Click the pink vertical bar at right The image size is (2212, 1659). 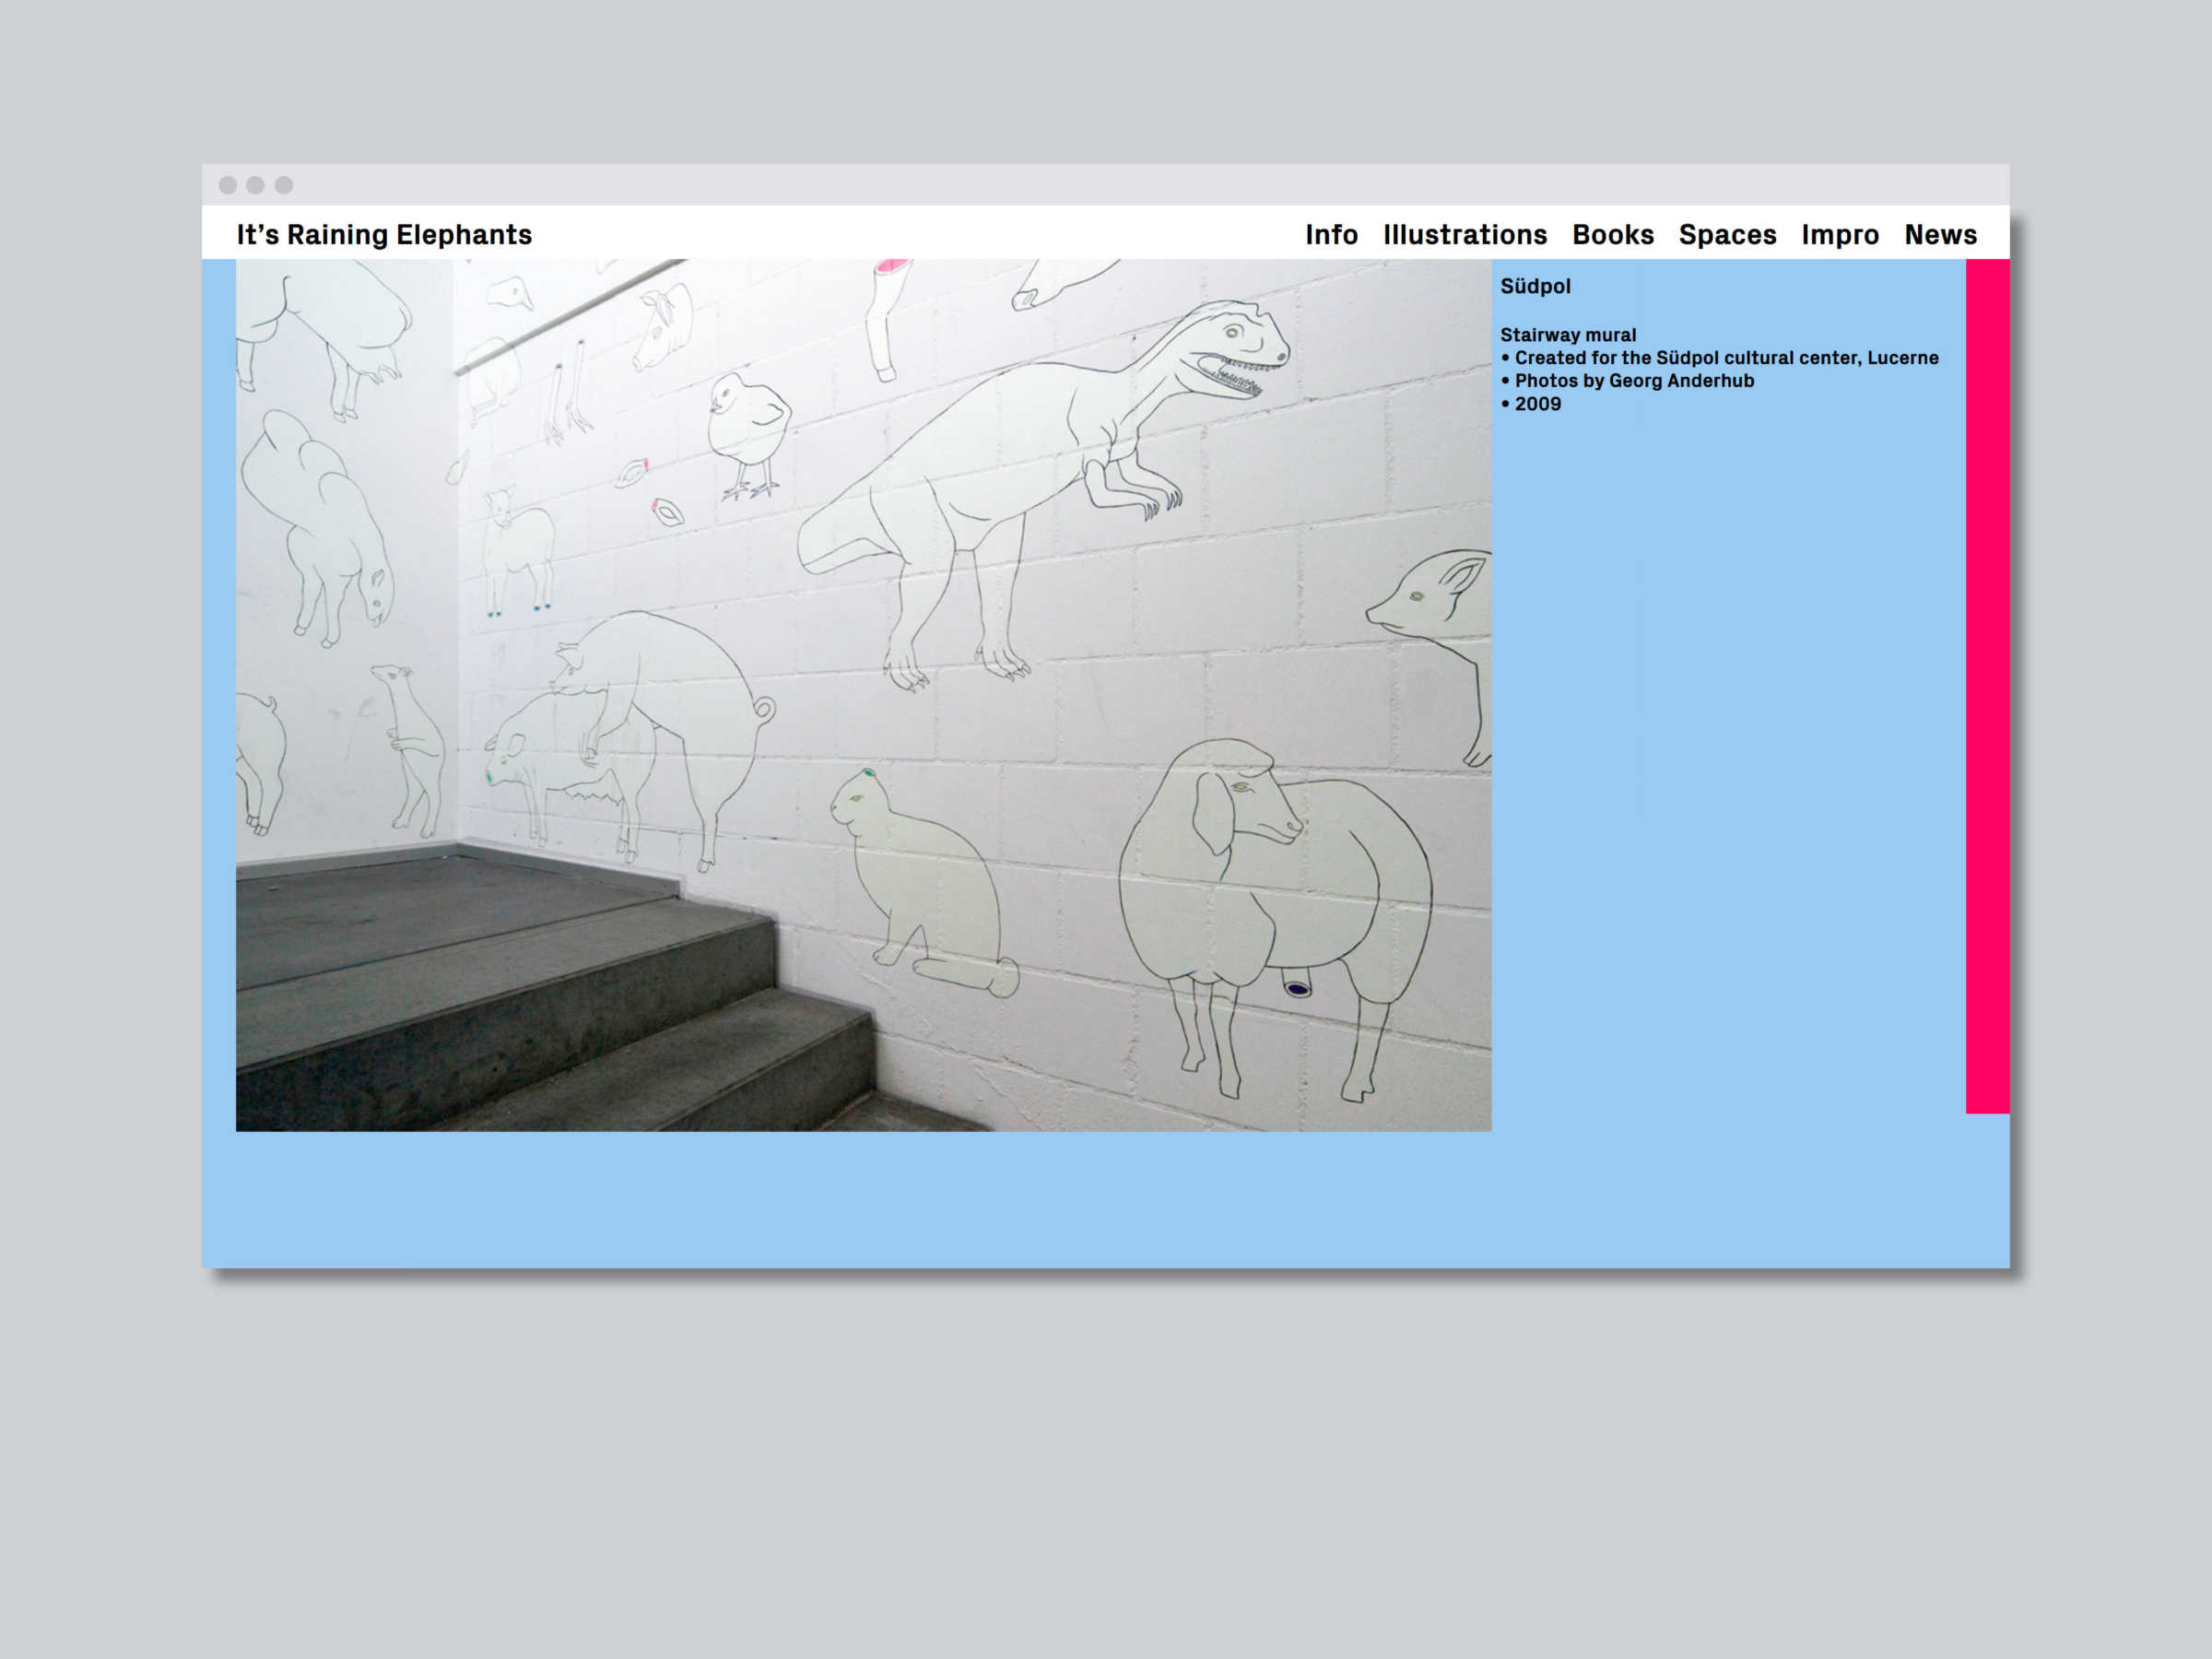pos(1987,685)
